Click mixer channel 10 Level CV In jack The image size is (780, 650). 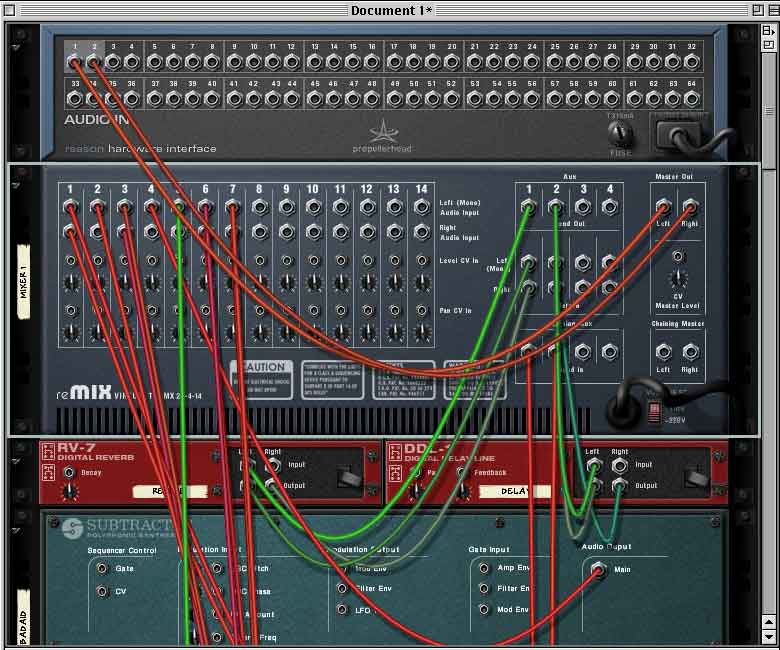313,260
